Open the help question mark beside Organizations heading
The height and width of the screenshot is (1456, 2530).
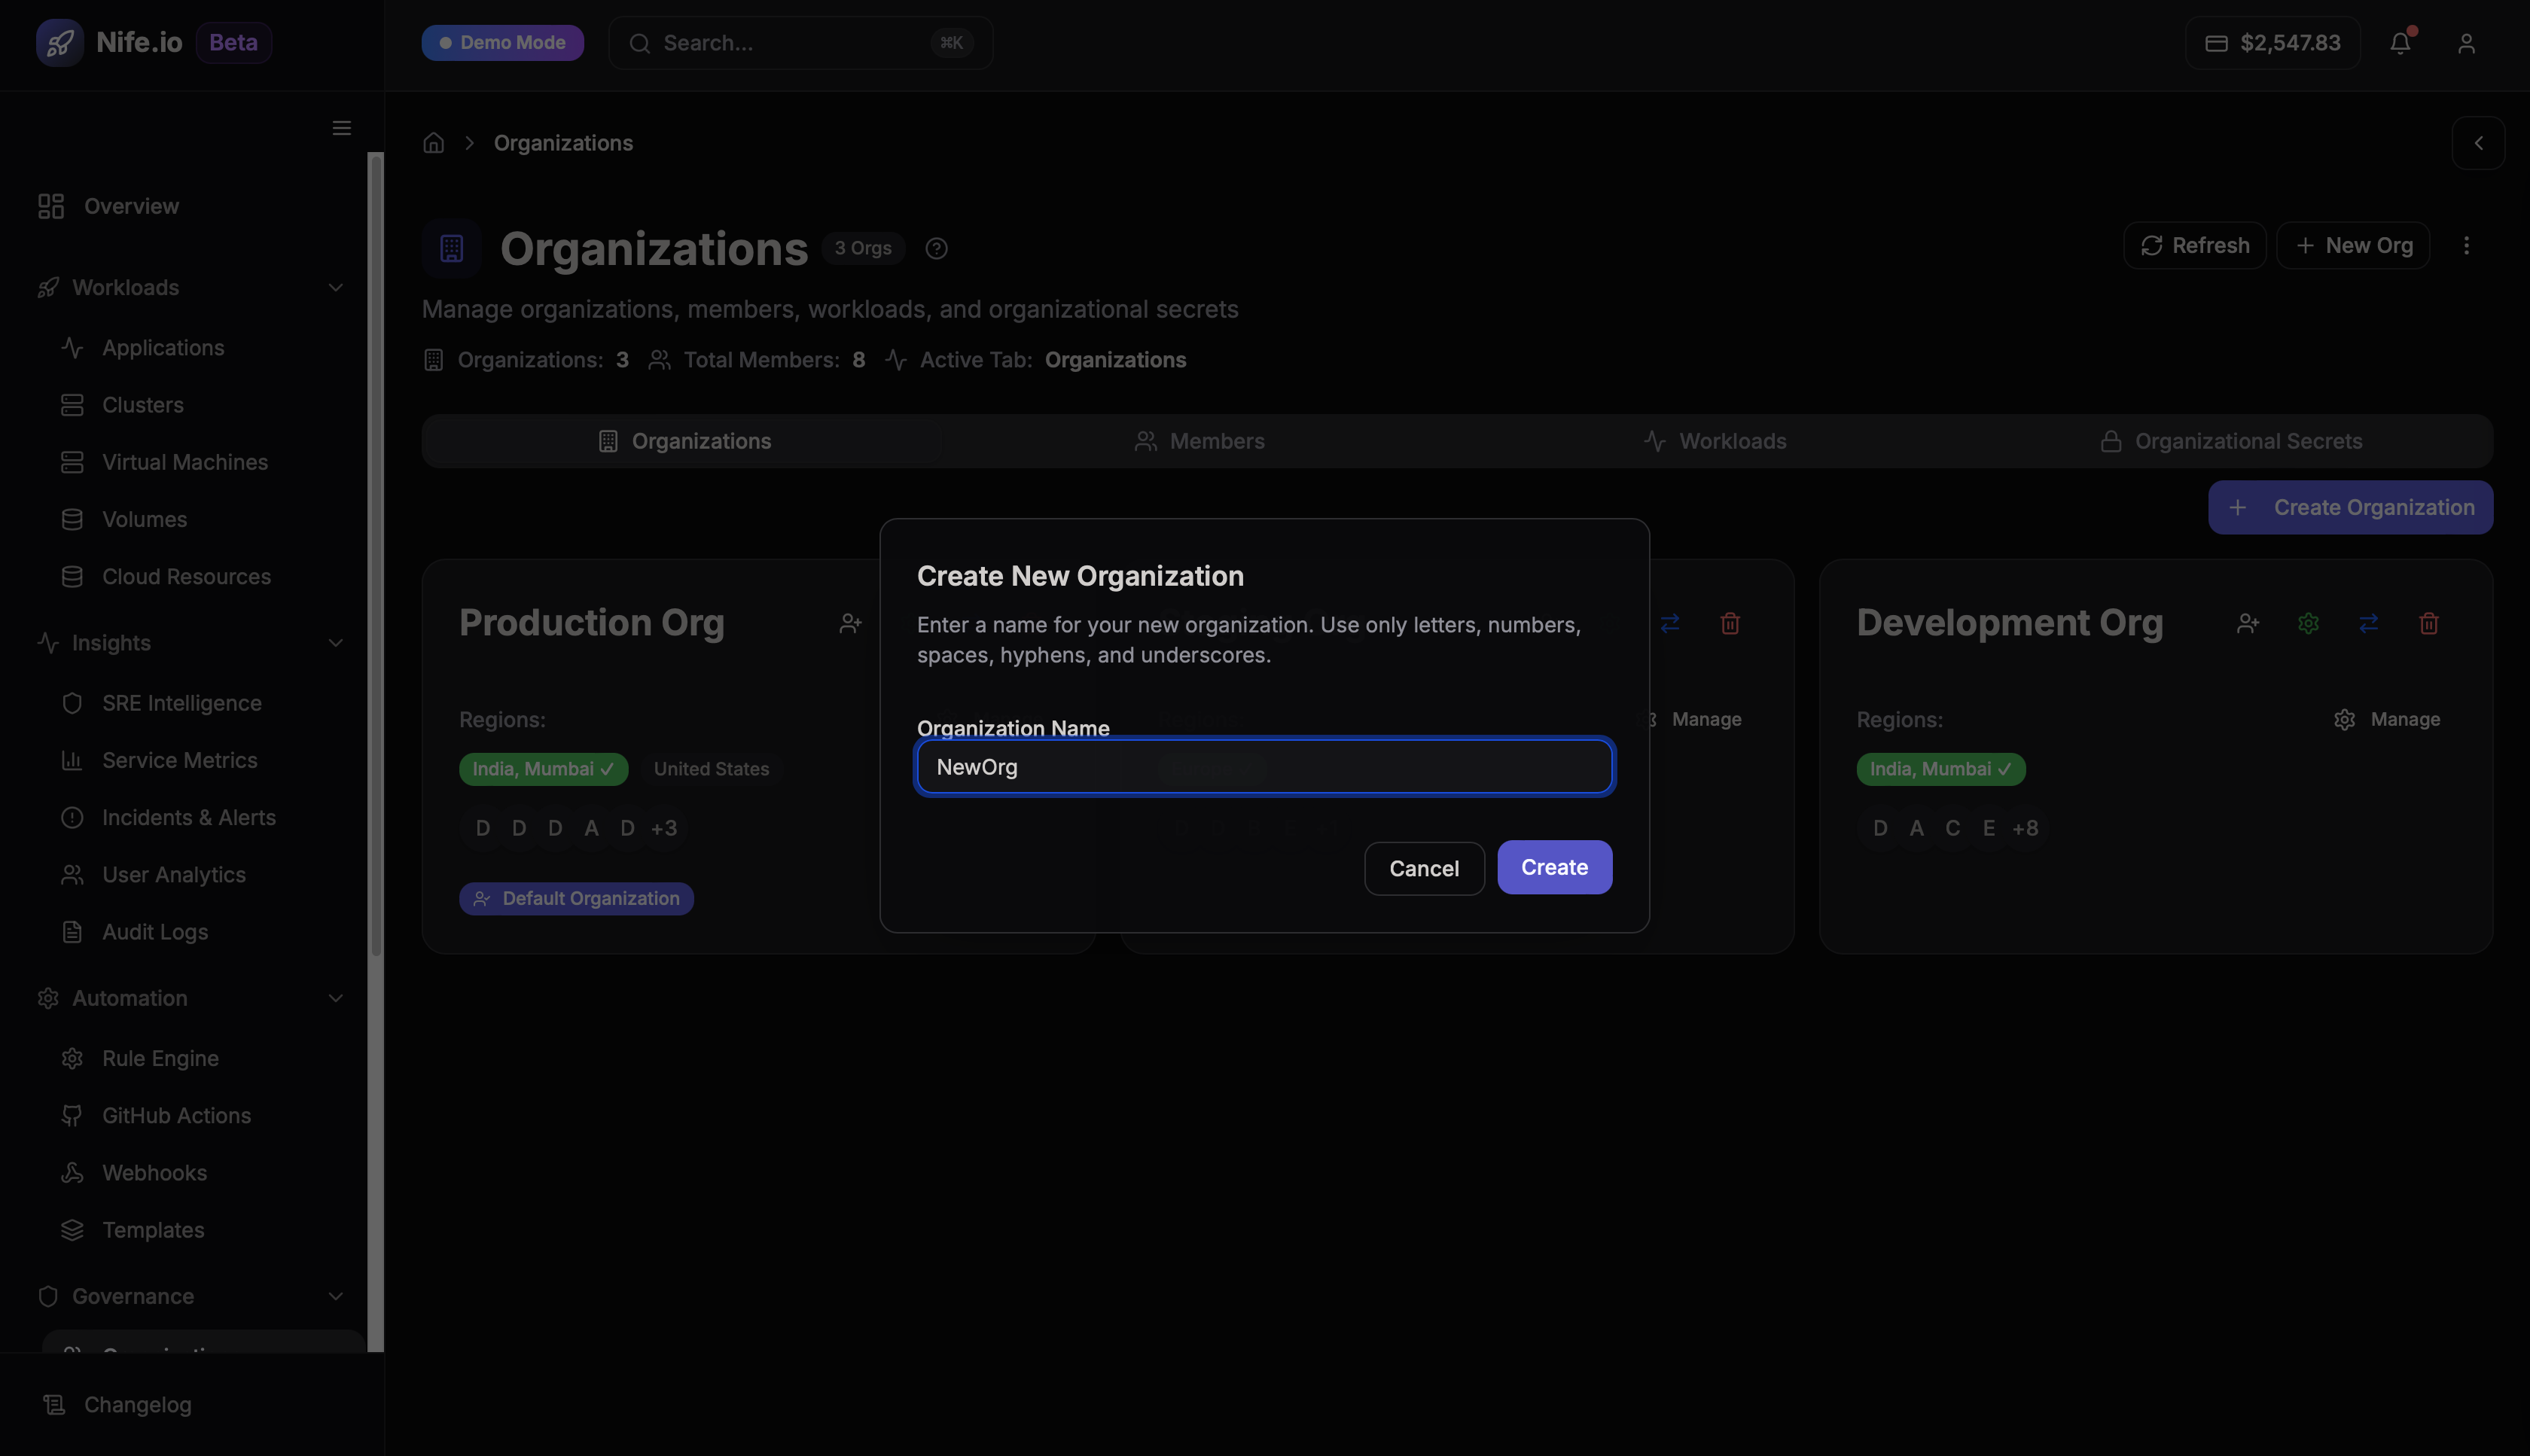tap(936, 248)
